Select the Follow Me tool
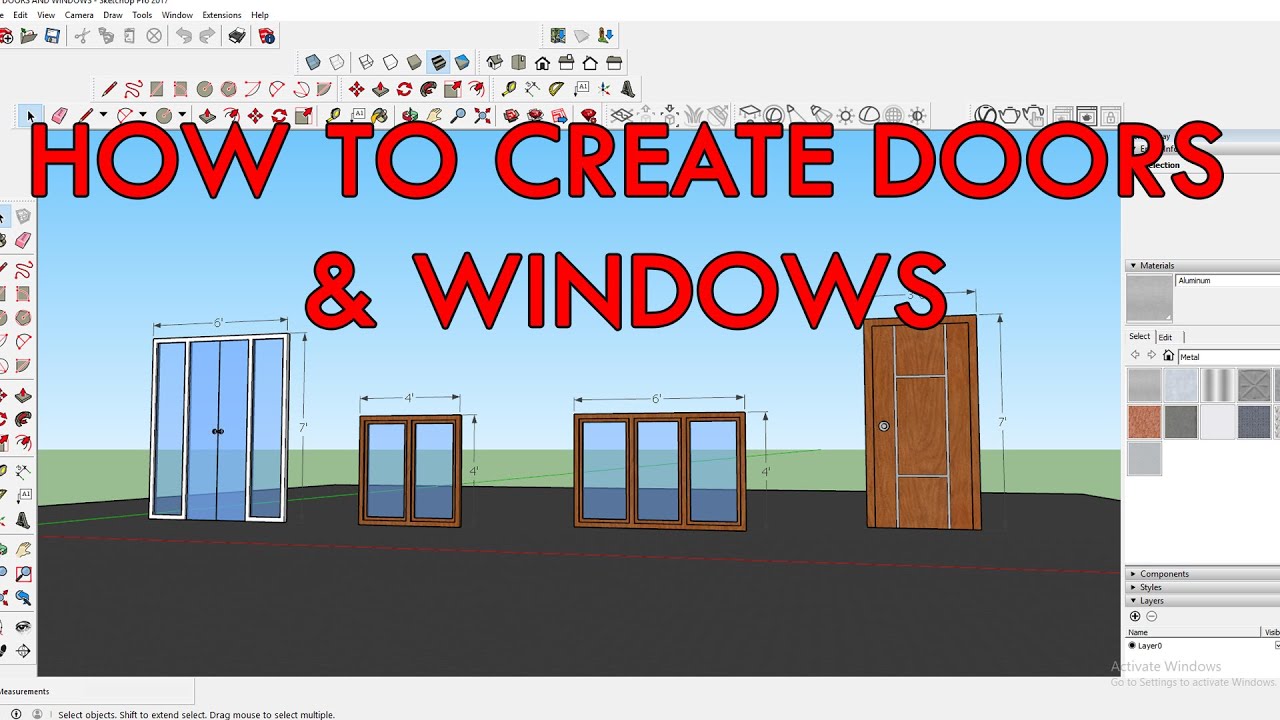 428,89
